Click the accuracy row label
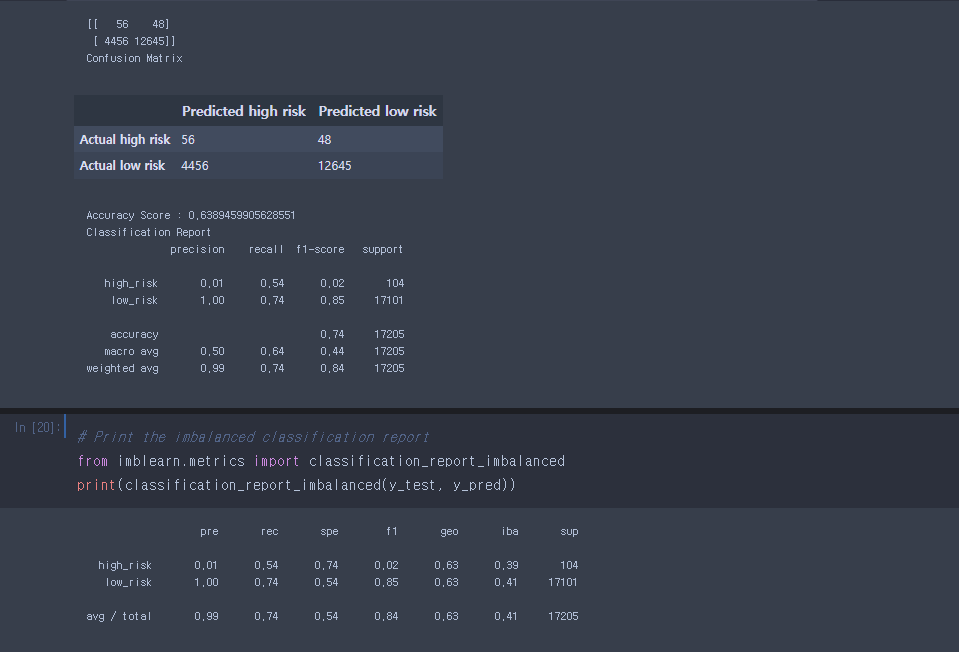The width and height of the screenshot is (959, 652). pos(135,335)
